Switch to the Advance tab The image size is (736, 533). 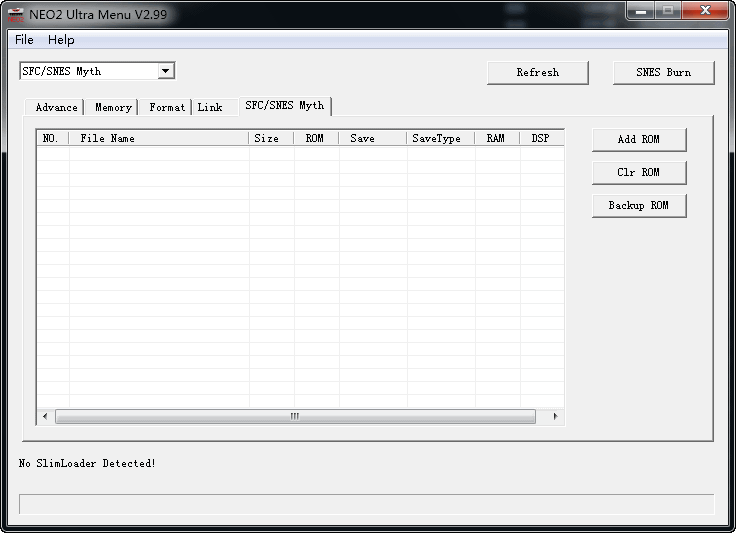tap(56, 107)
